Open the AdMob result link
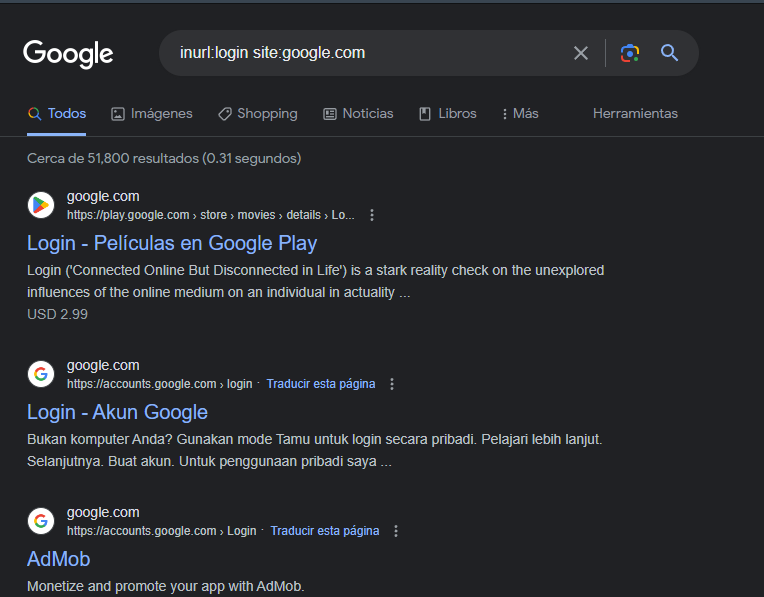 coord(58,559)
